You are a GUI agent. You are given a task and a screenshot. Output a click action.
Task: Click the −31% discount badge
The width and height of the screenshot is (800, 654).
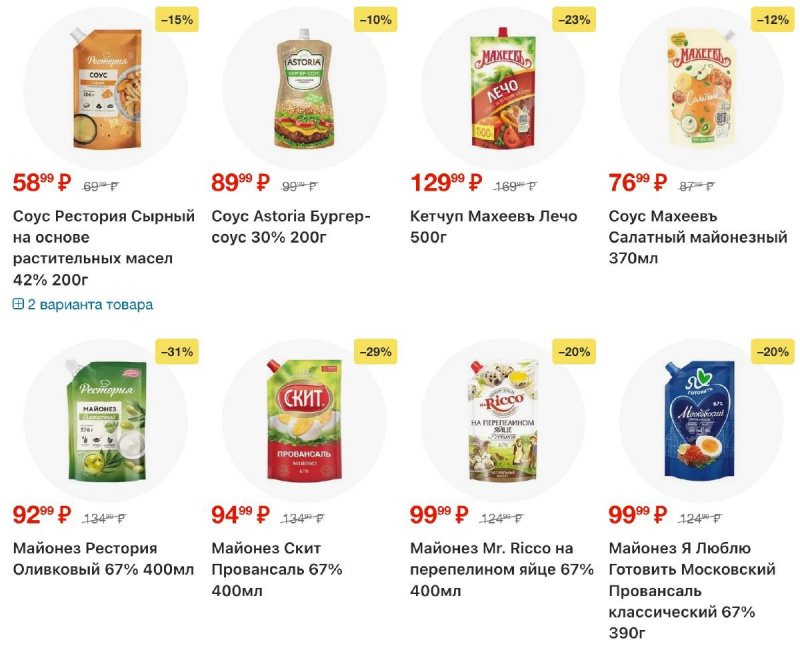click(x=177, y=351)
